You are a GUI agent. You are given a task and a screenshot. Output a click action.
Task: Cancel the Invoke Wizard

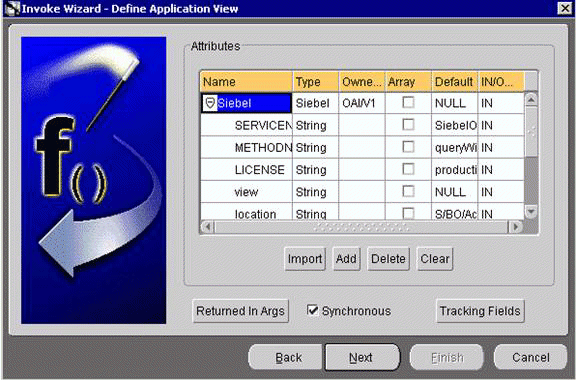531,357
